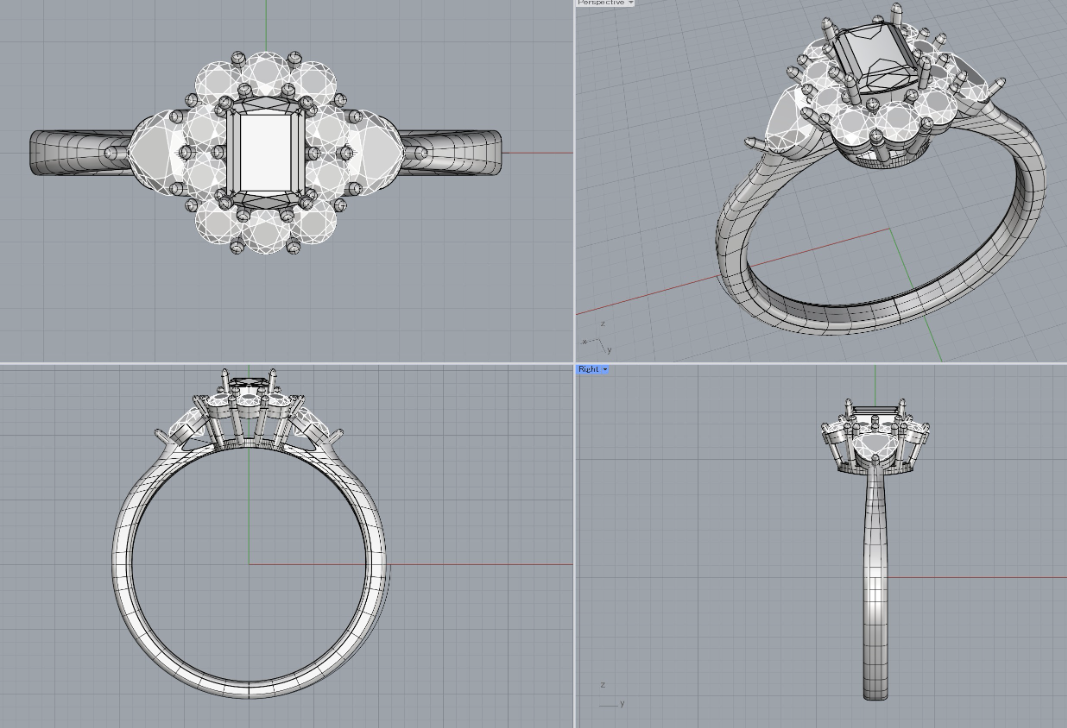This screenshot has height=728, width=1067.
Task: Select the right pear-shaped side stone, top view
Action: (374, 153)
